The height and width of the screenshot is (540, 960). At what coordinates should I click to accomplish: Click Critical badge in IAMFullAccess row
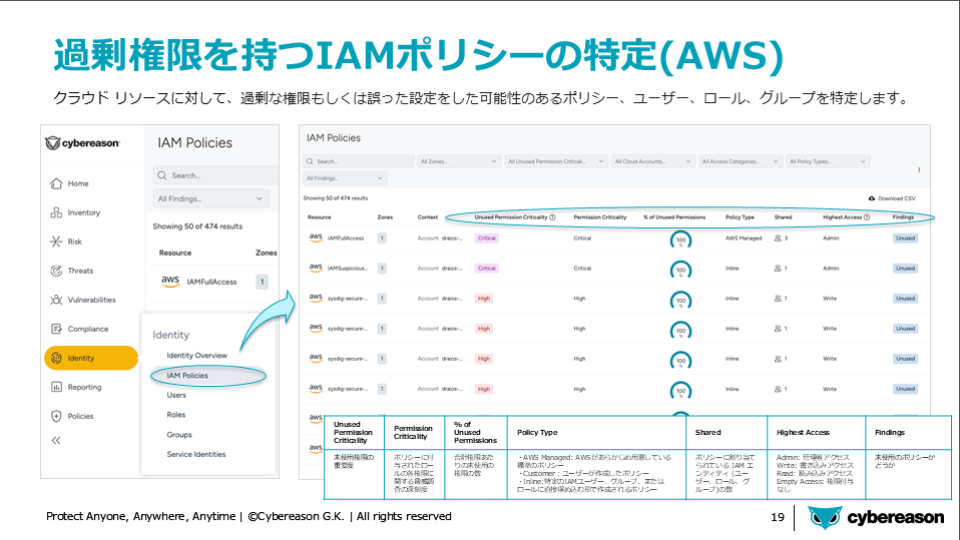[x=487, y=238]
